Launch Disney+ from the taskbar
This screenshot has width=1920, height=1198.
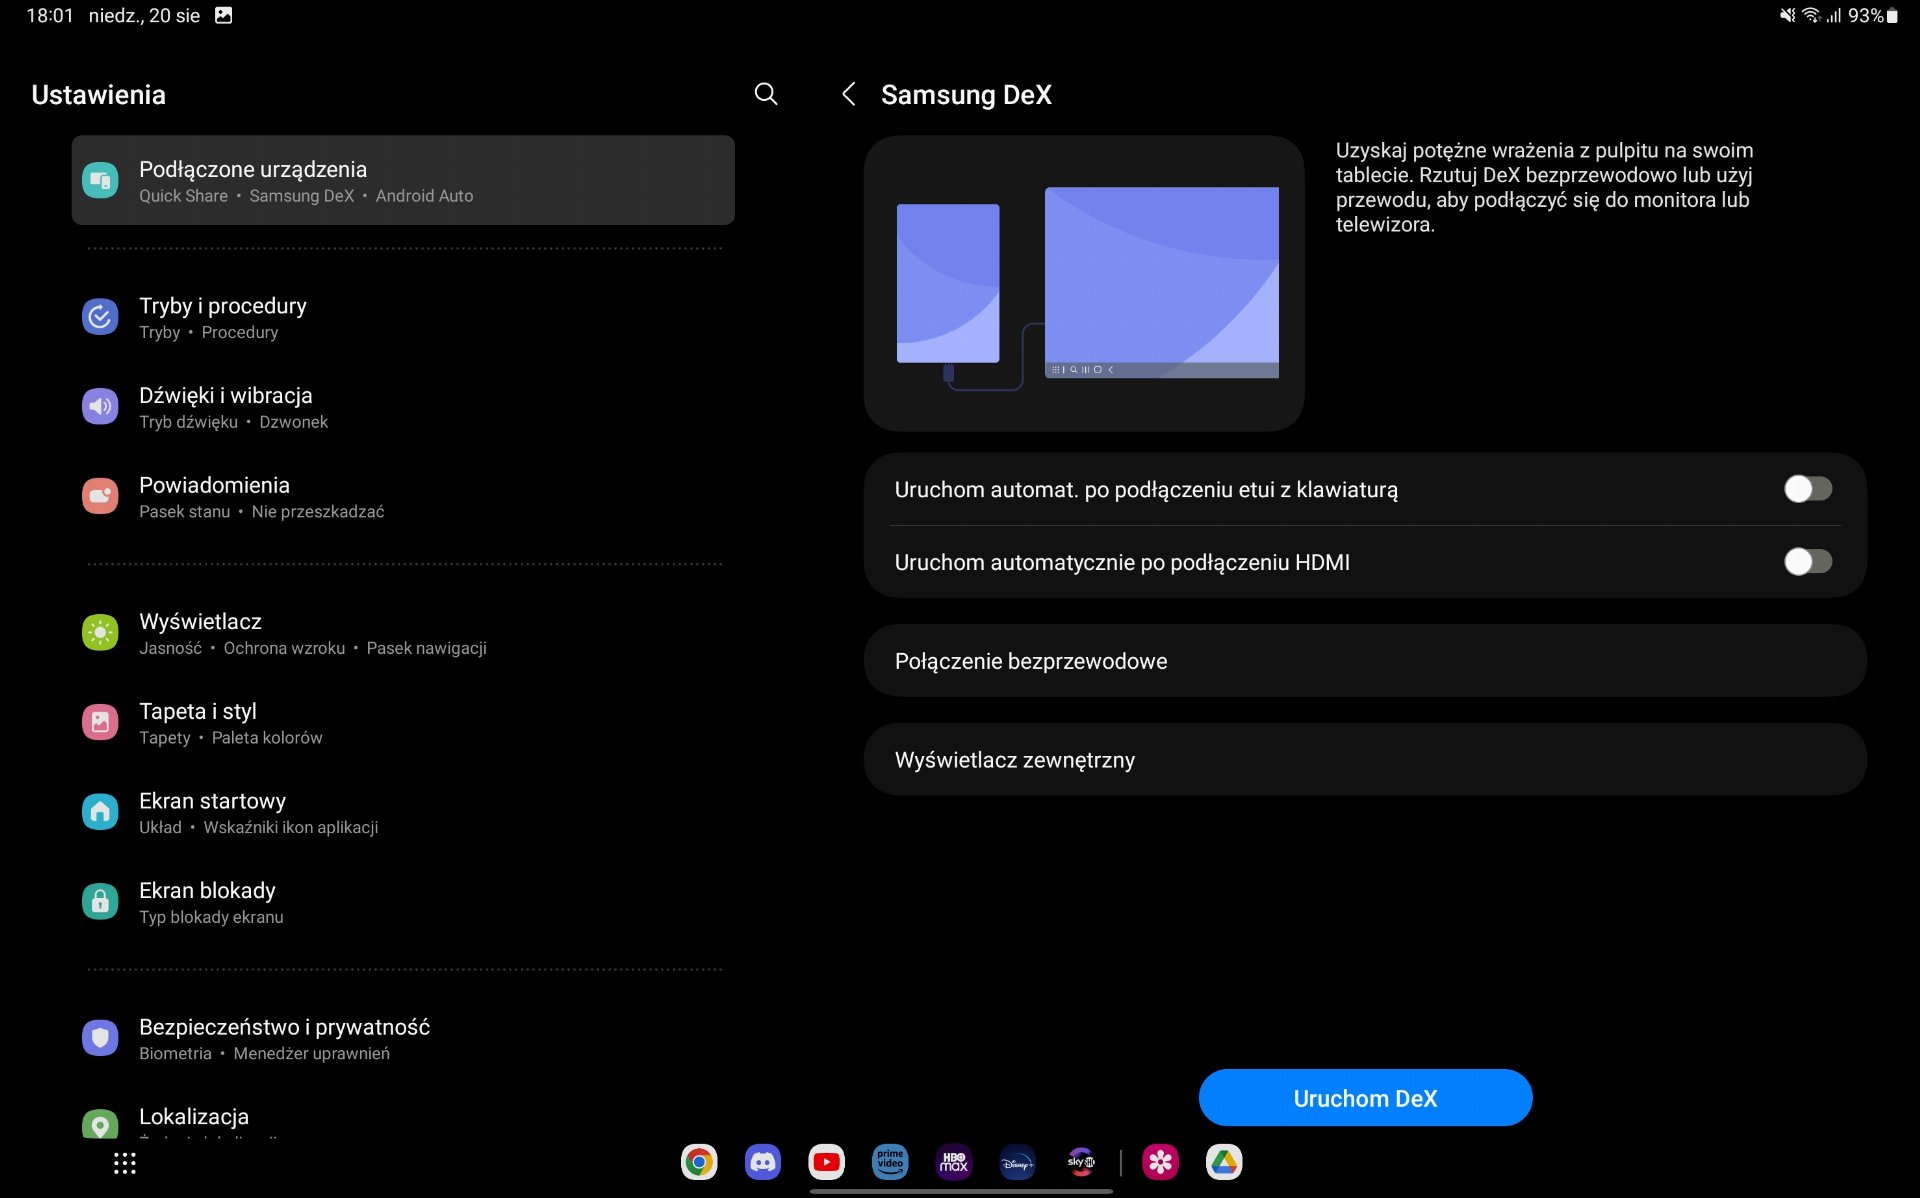click(x=1017, y=1162)
